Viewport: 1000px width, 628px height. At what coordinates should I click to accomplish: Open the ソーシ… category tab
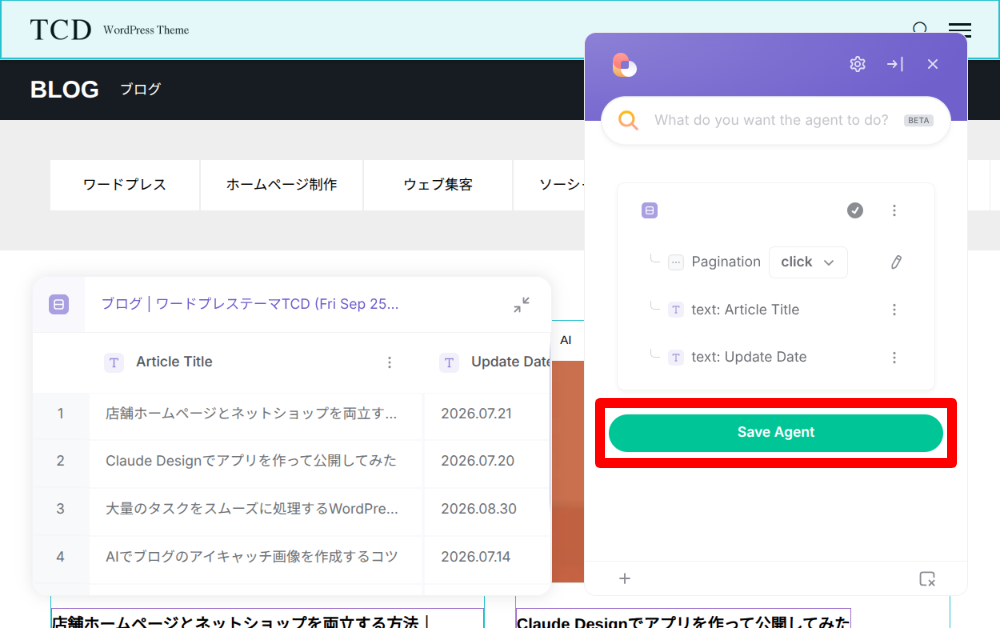[549, 185]
